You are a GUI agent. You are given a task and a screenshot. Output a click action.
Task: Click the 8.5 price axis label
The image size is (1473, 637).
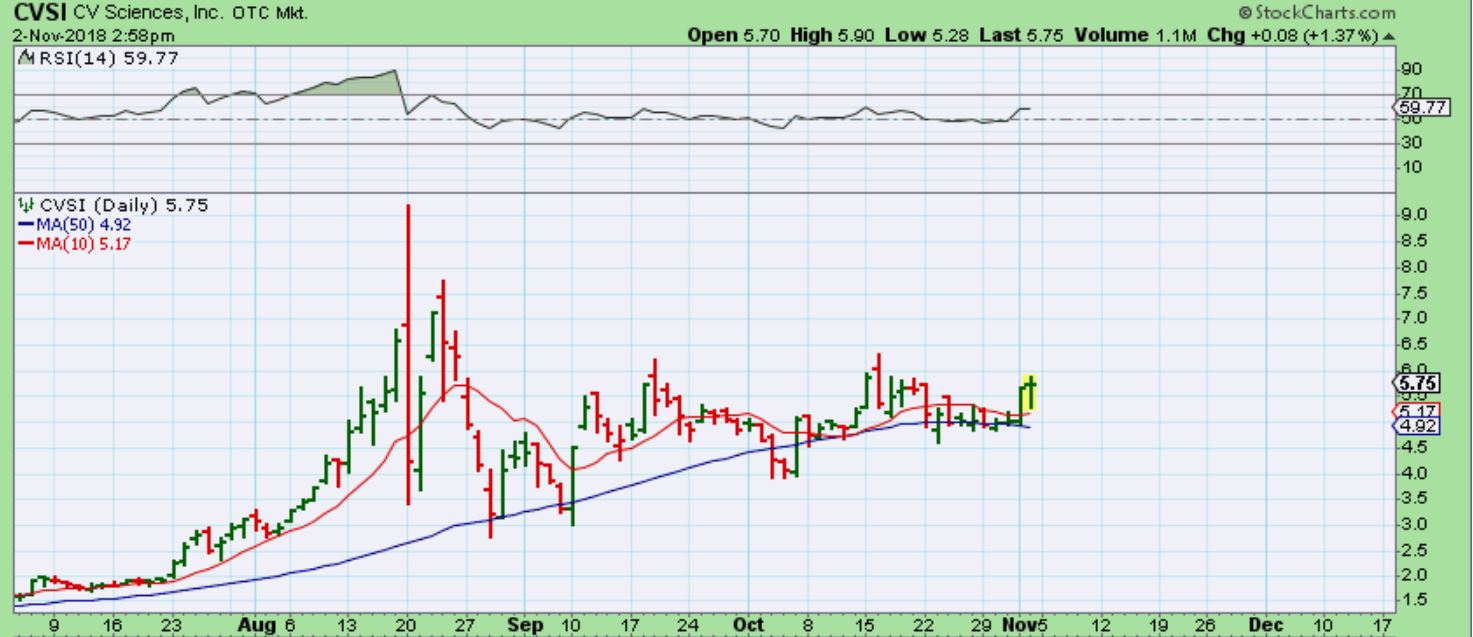(x=1413, y=241)
